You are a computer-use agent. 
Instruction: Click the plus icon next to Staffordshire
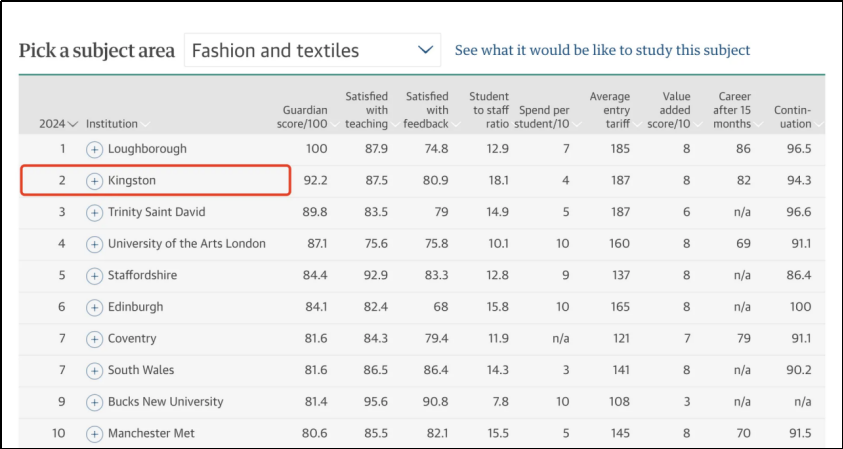pos(95,276)
